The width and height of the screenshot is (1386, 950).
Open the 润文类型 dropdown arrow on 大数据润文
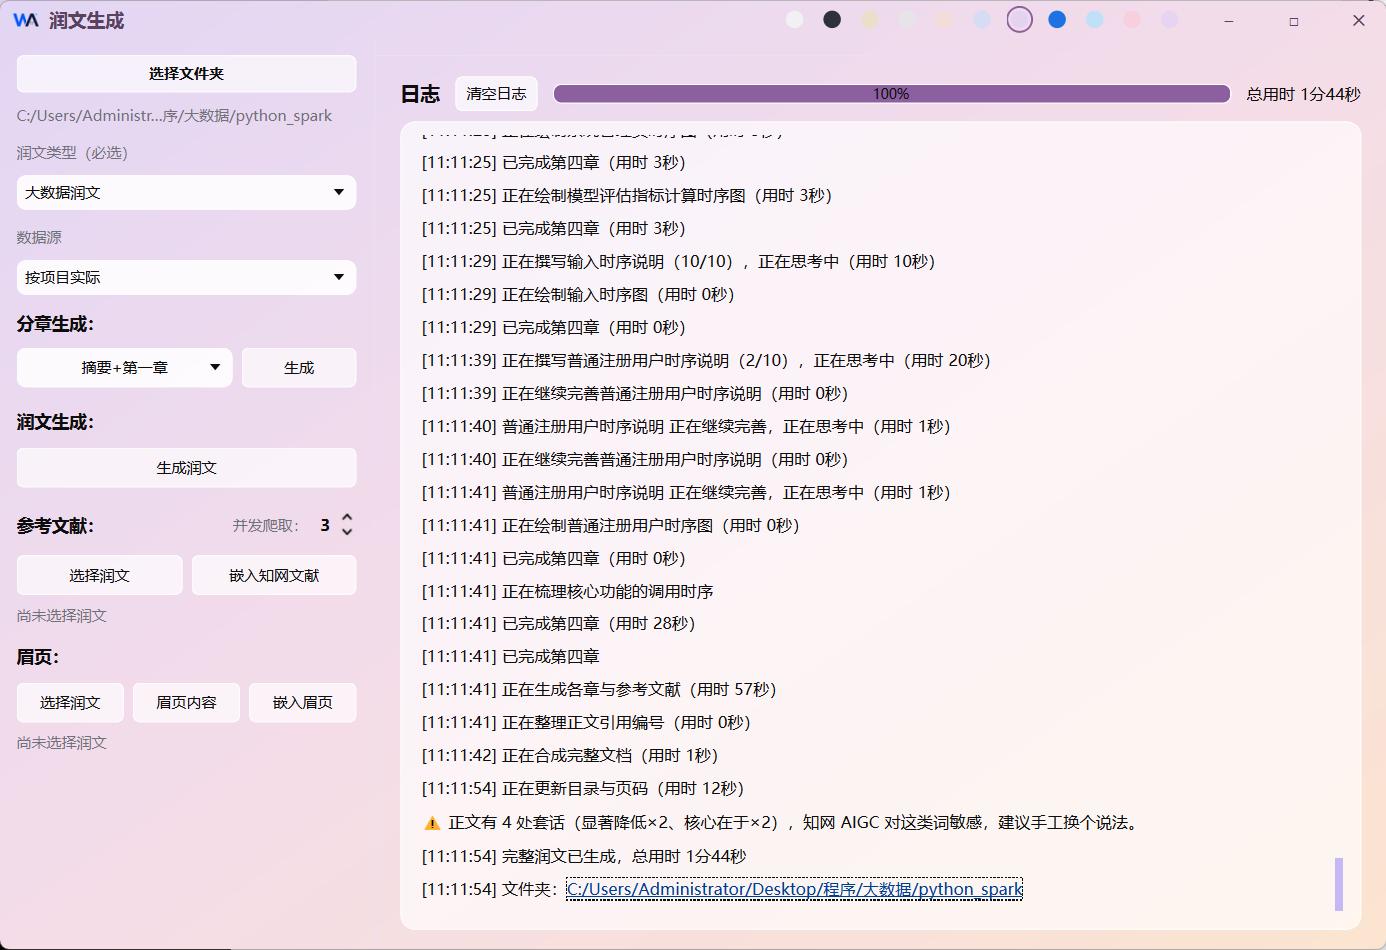[x=339, y=192]
